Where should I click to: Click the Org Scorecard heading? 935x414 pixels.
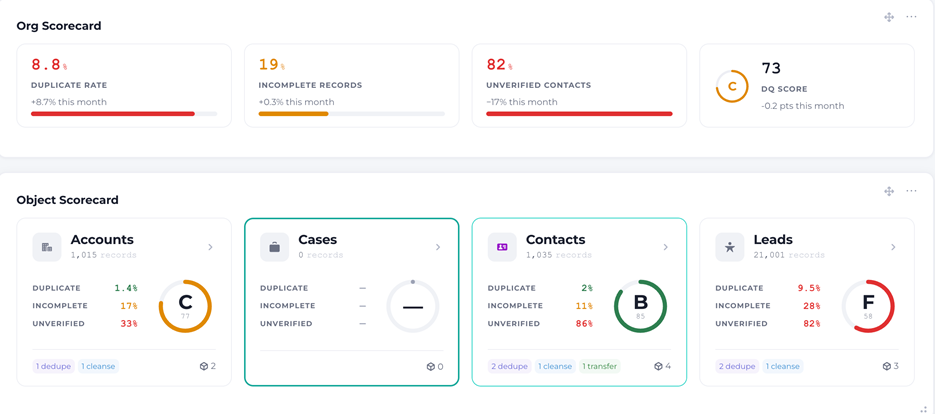58,26
